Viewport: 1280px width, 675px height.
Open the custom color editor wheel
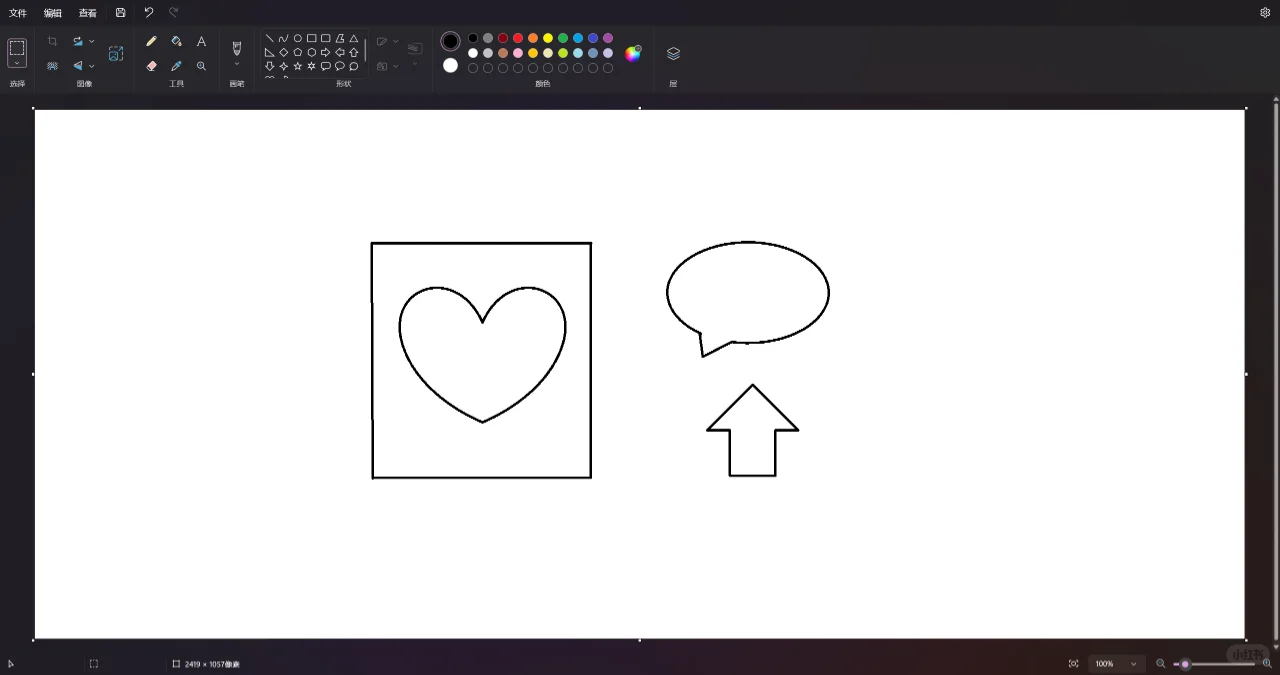(633, 53)
